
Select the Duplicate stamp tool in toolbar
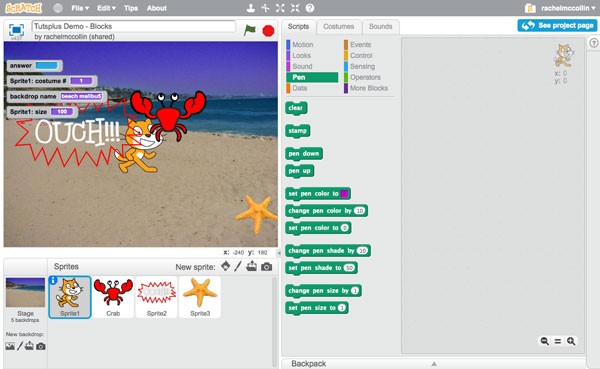250,8
